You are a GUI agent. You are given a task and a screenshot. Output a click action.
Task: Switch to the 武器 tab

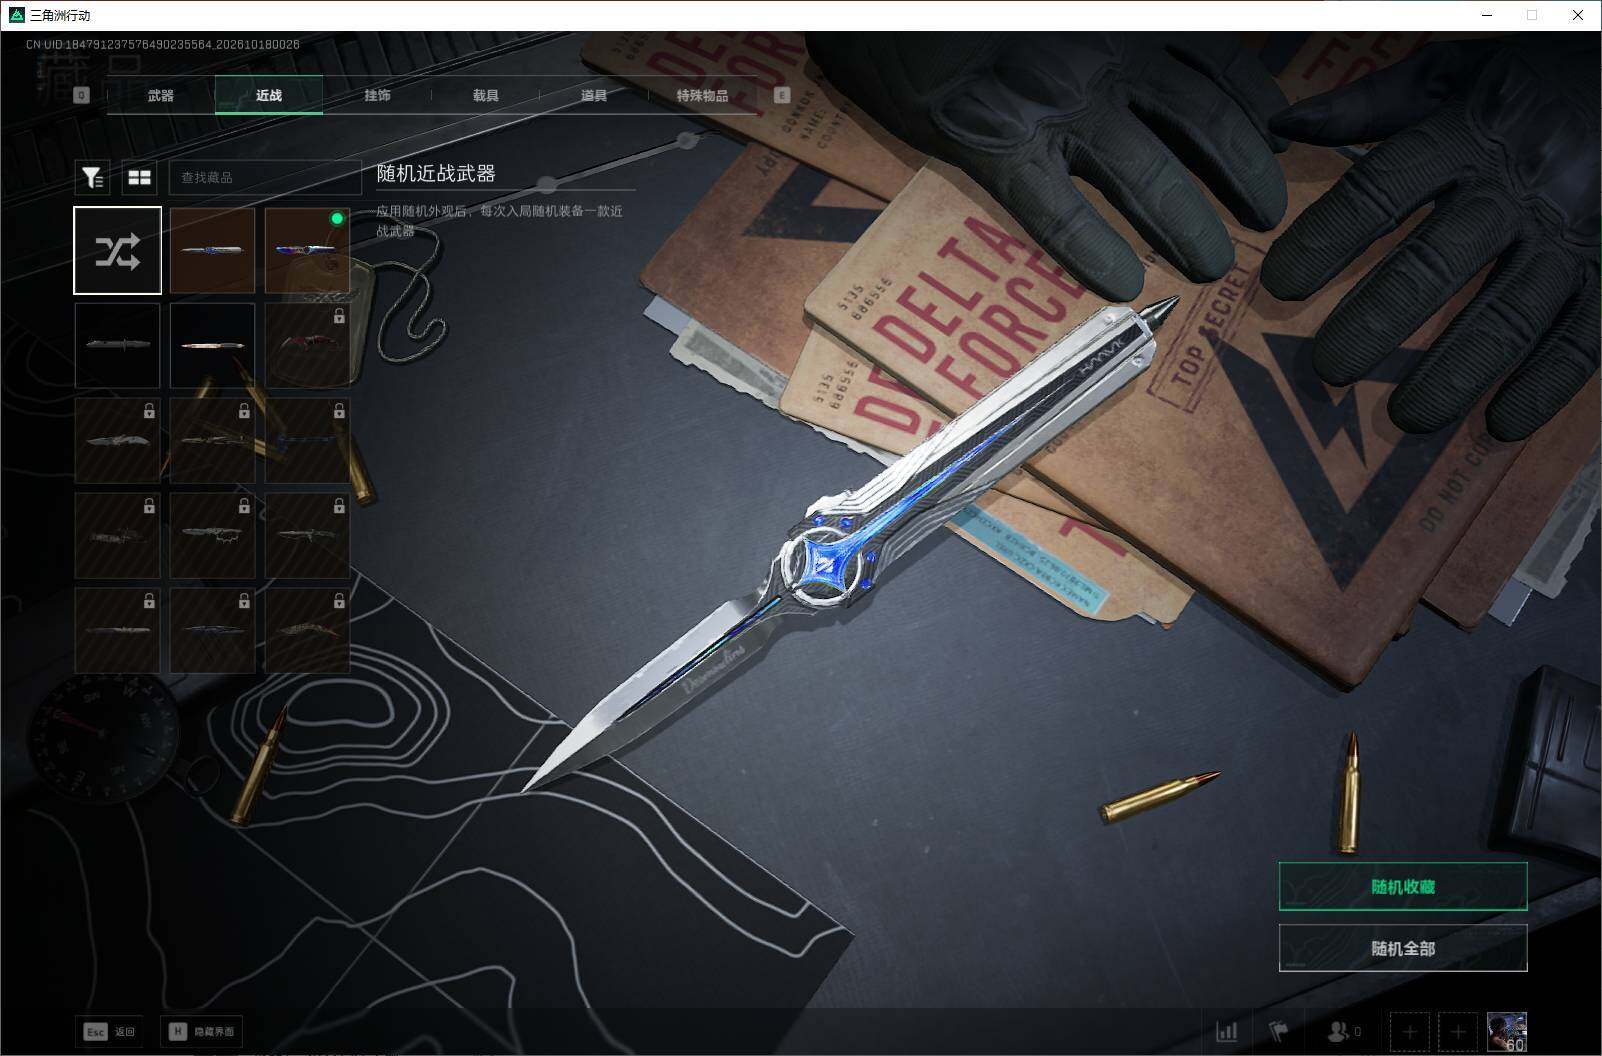point(161,95)
